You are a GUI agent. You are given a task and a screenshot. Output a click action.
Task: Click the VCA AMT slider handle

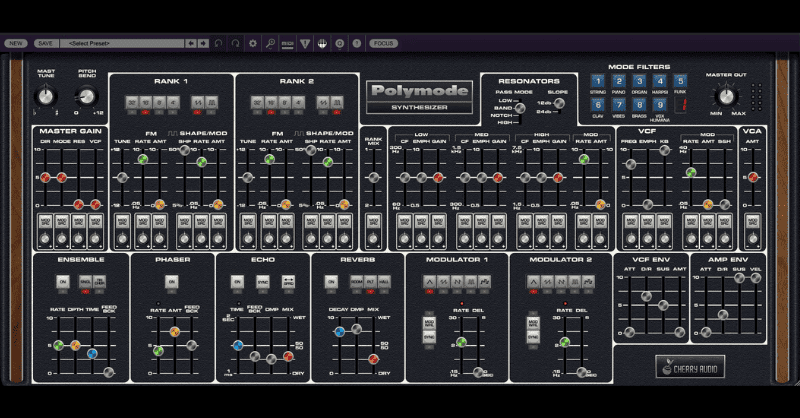click(753, 177)
